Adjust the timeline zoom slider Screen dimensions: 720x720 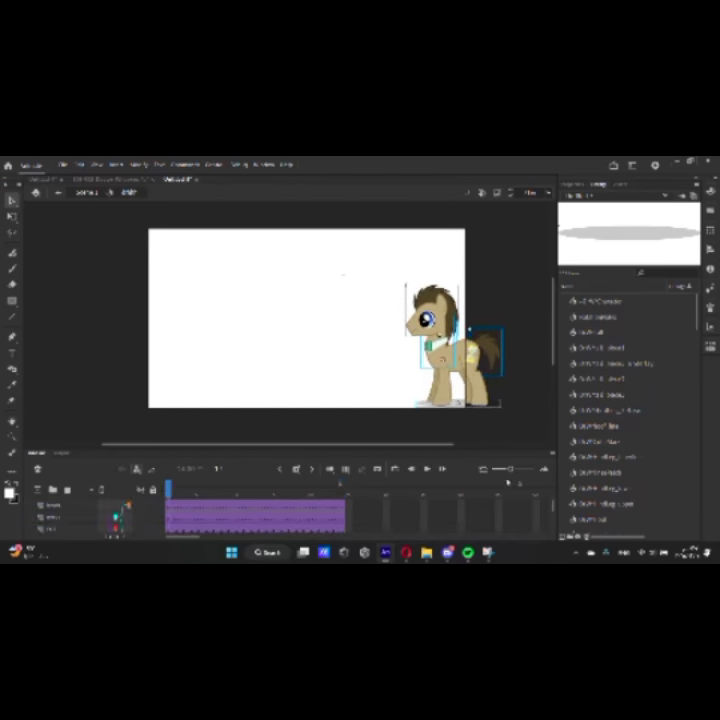click(510, 469)
